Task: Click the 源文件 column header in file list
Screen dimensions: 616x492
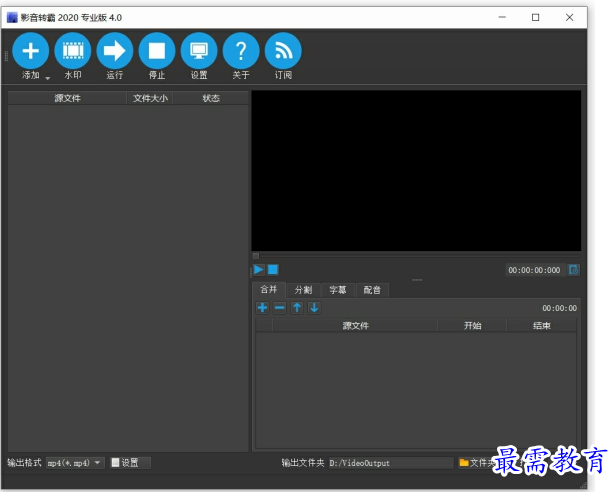Action: tap(67, 98)
